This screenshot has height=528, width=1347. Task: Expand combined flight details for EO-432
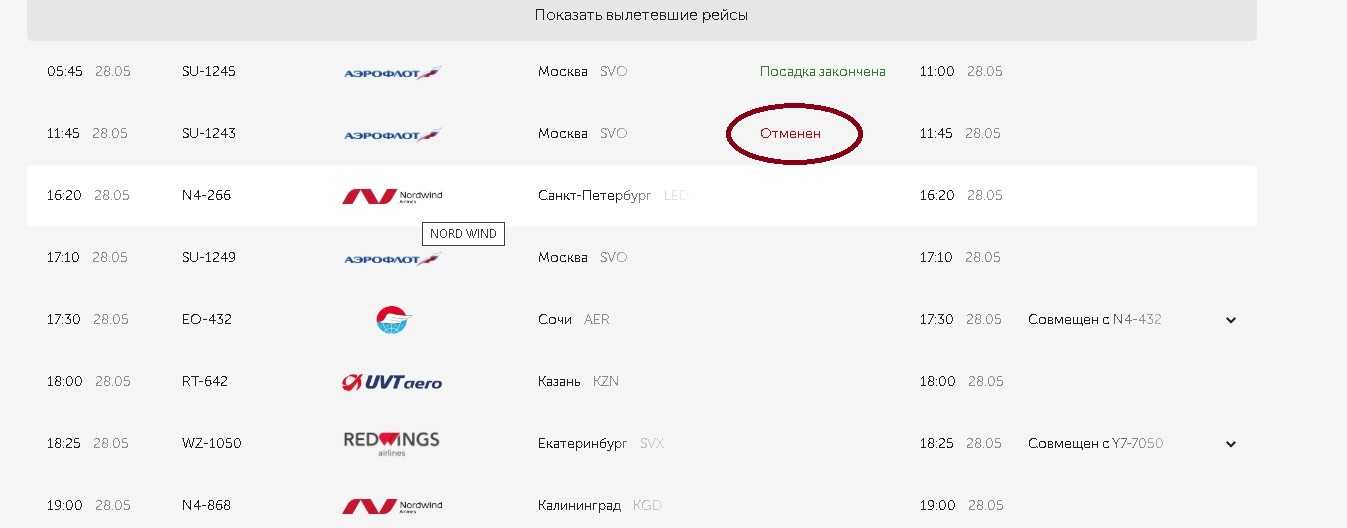(1231, 320)
